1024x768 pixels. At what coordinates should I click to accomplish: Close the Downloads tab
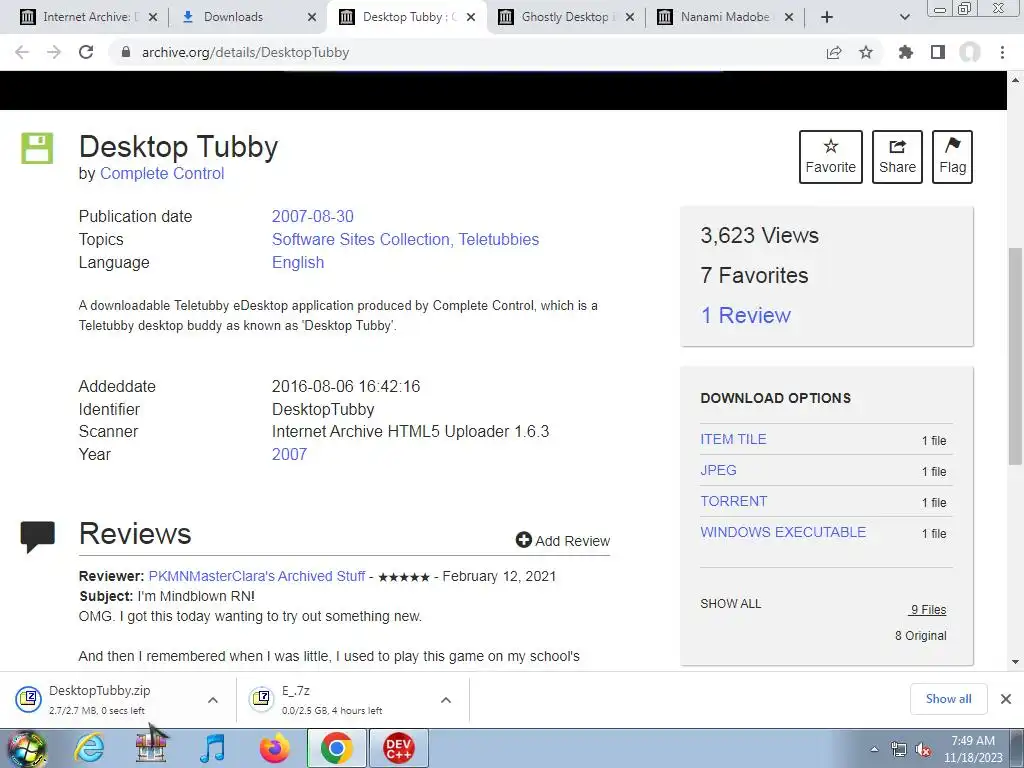[x=312, y=17]
